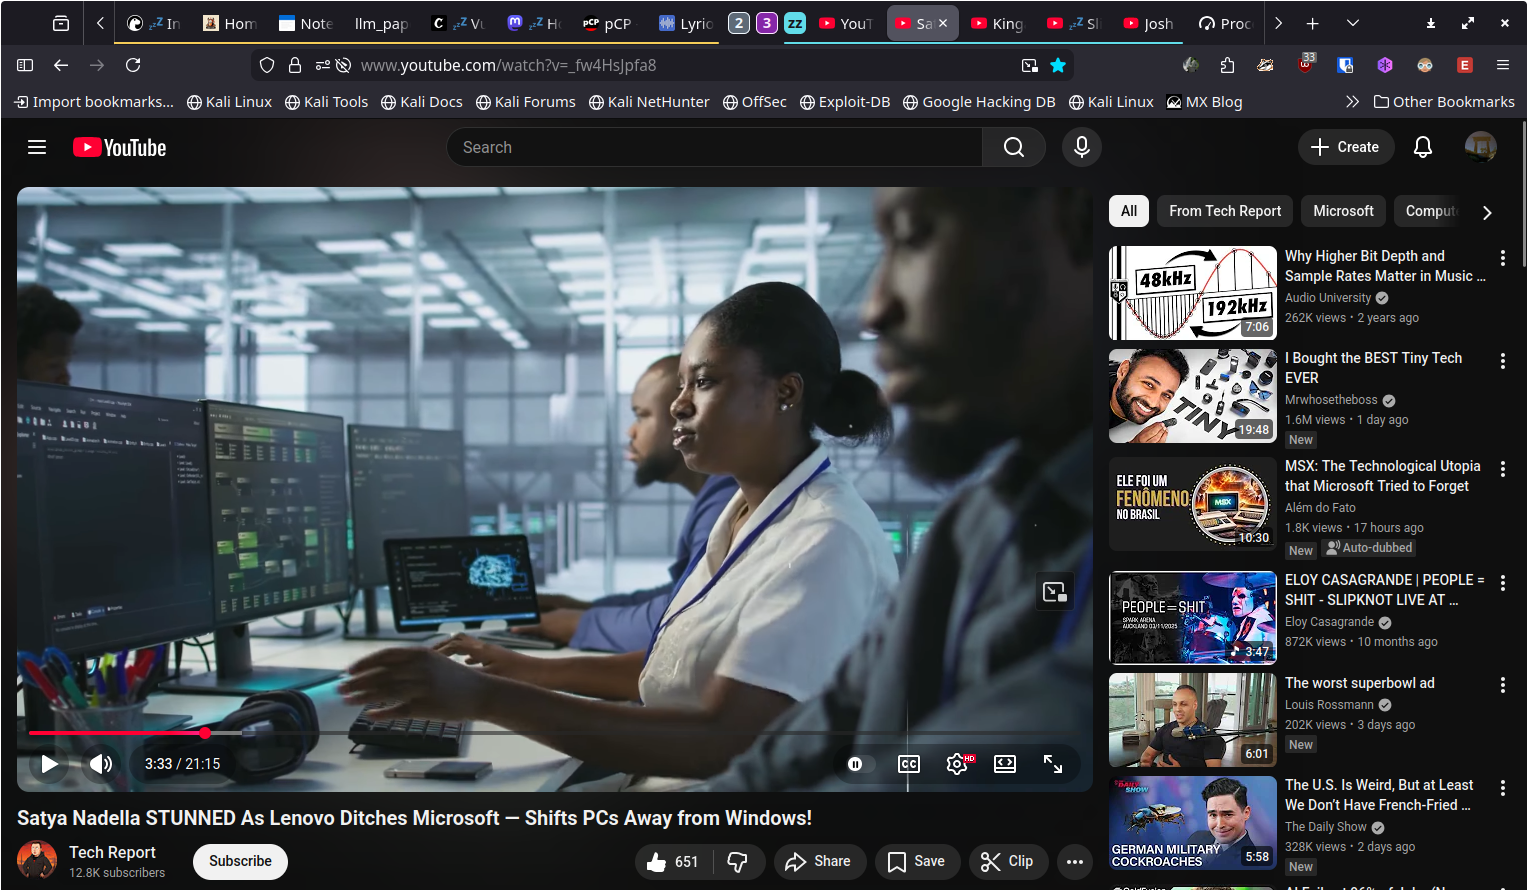Image resolution: width=1528 pixels, height=891 pixels.
Task: Expand the list all tabs dropdown
Action: coord(1352,23)
